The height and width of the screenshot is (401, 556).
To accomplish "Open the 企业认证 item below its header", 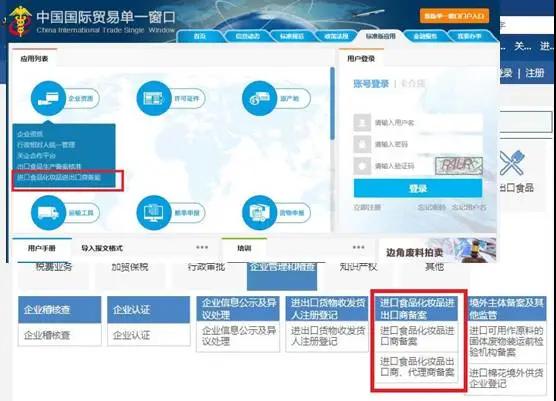I will tap(149, 335).
